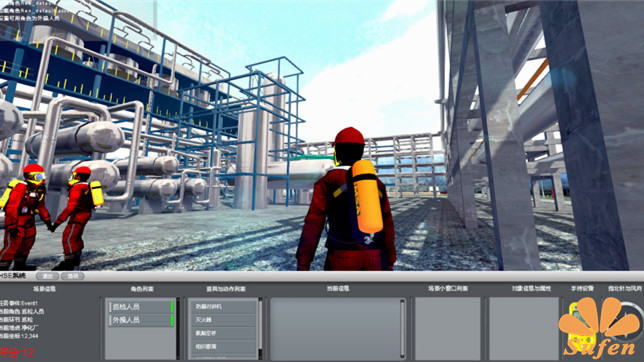Click the scrollbar of the tools and actions list

260,329
